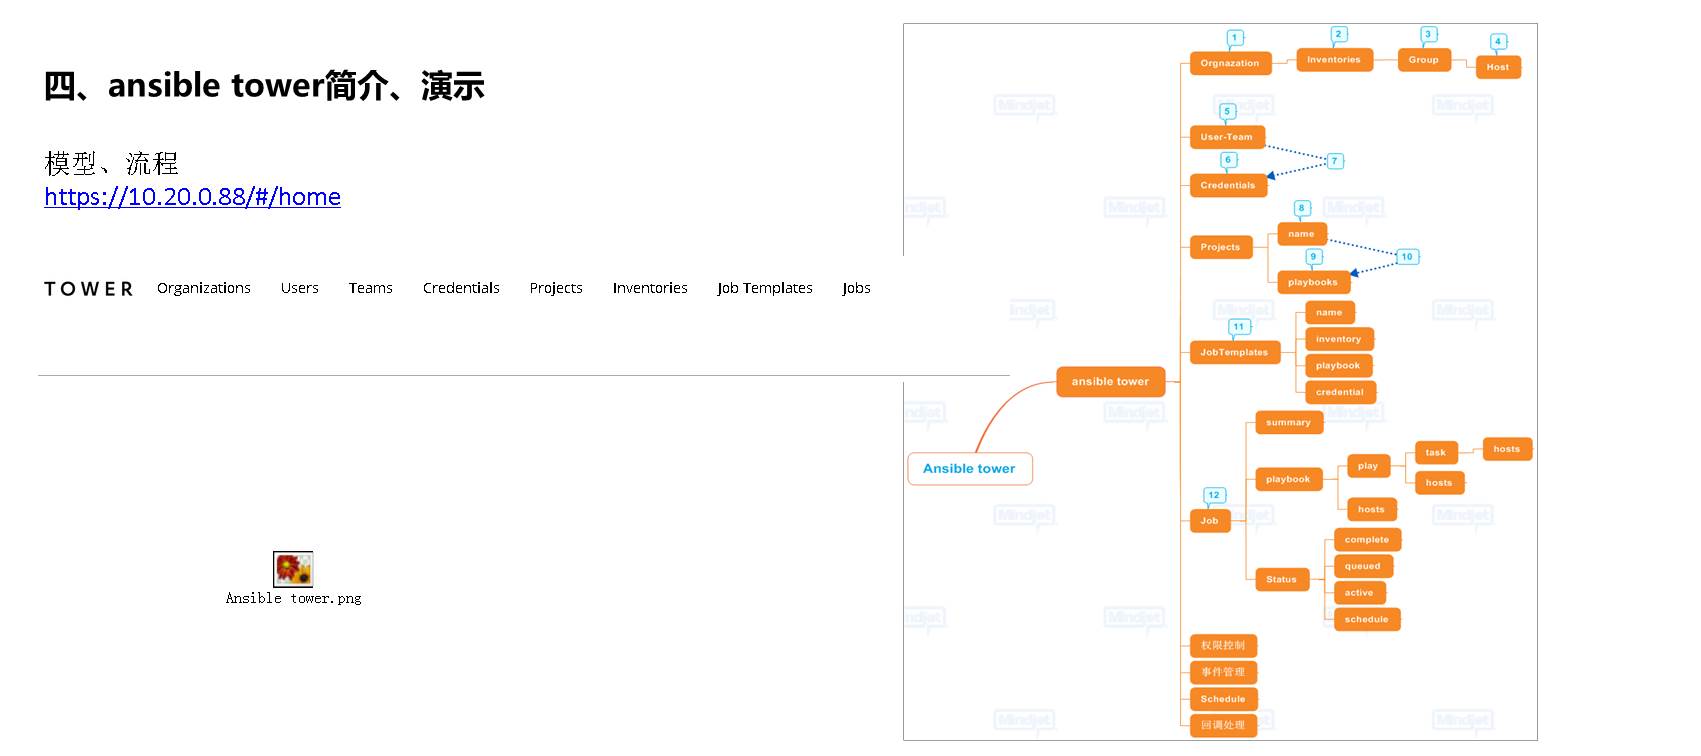Select the 'active' status node
The image size is (1701, 756).
click(x=1359, y=593)
